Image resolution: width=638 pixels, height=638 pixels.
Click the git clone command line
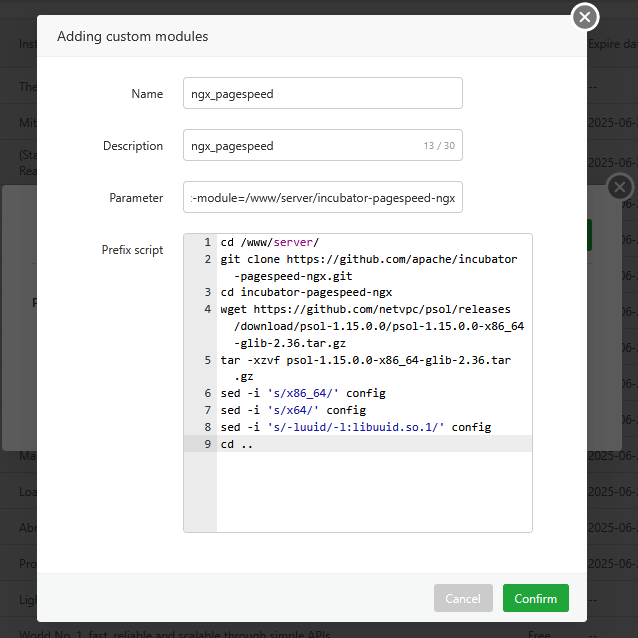[x=368, y=259]
